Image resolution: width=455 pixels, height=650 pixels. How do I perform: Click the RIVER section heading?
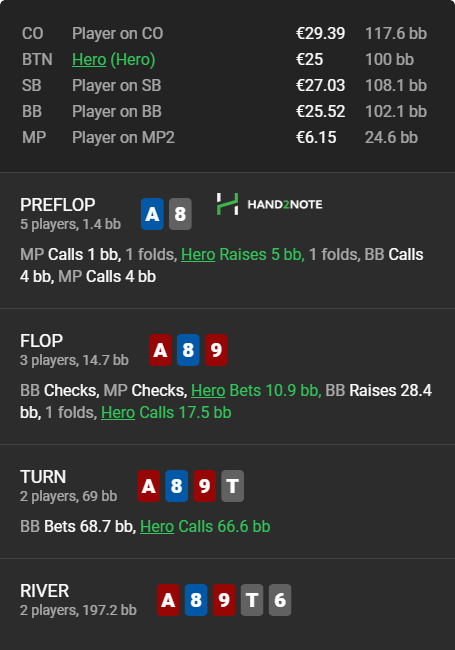44,591
